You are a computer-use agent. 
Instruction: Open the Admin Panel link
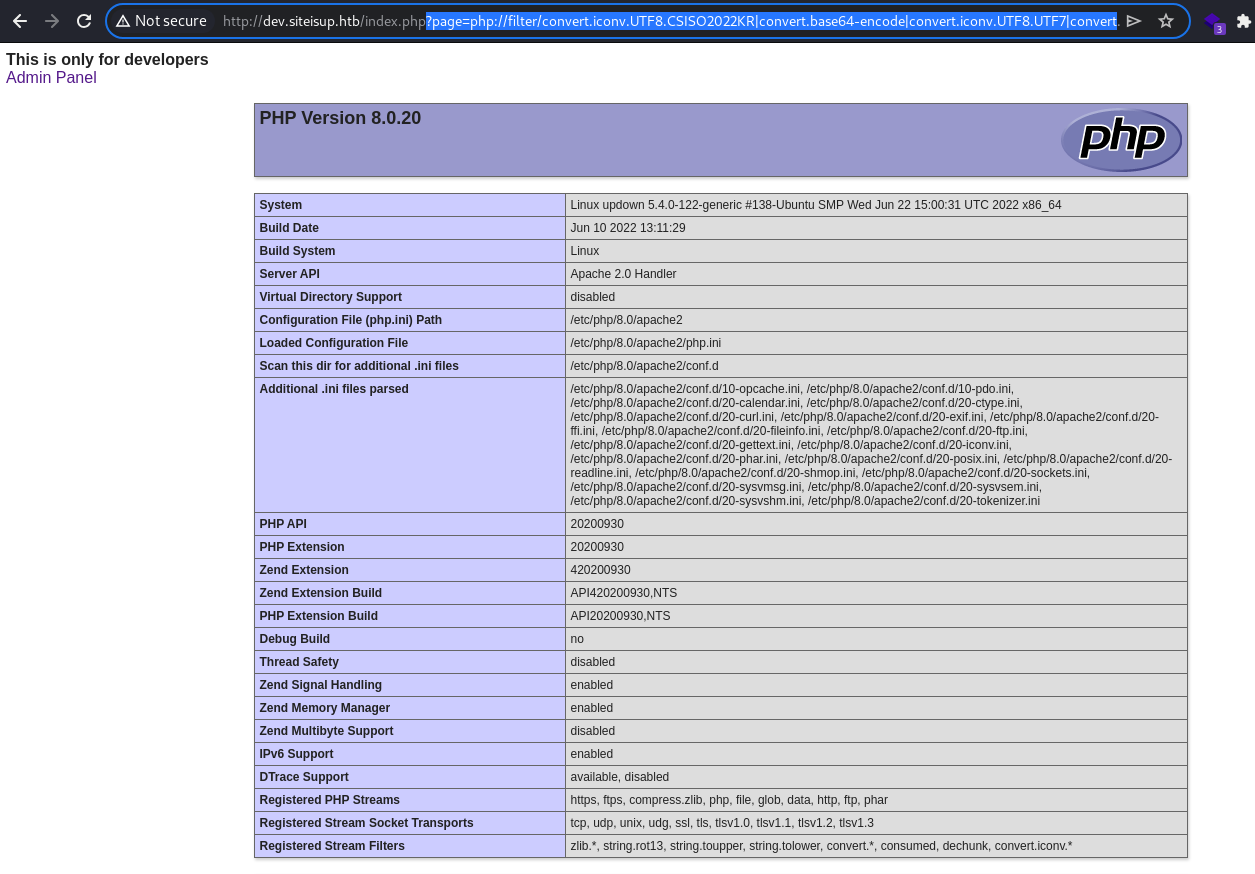pos(51,77)
